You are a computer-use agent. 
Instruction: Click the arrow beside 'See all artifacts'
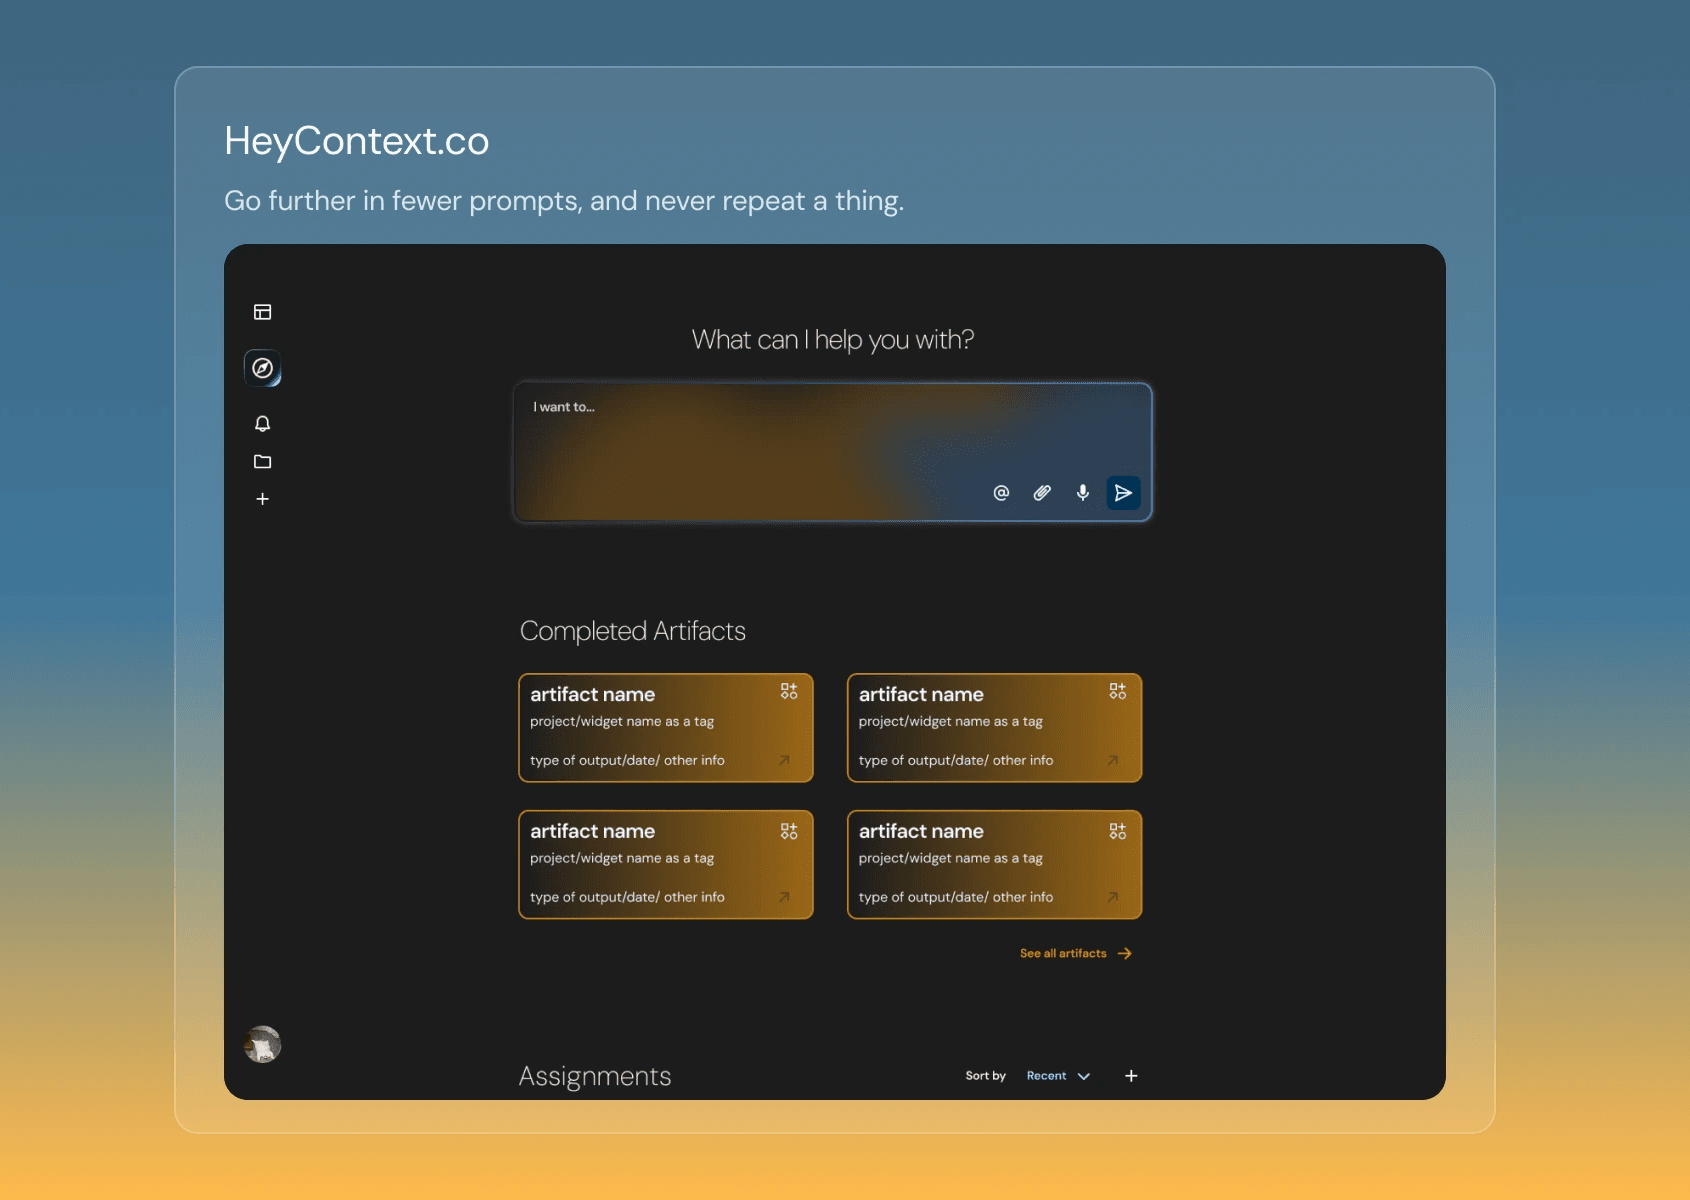pyautogui.click(x=1125, y=954)
